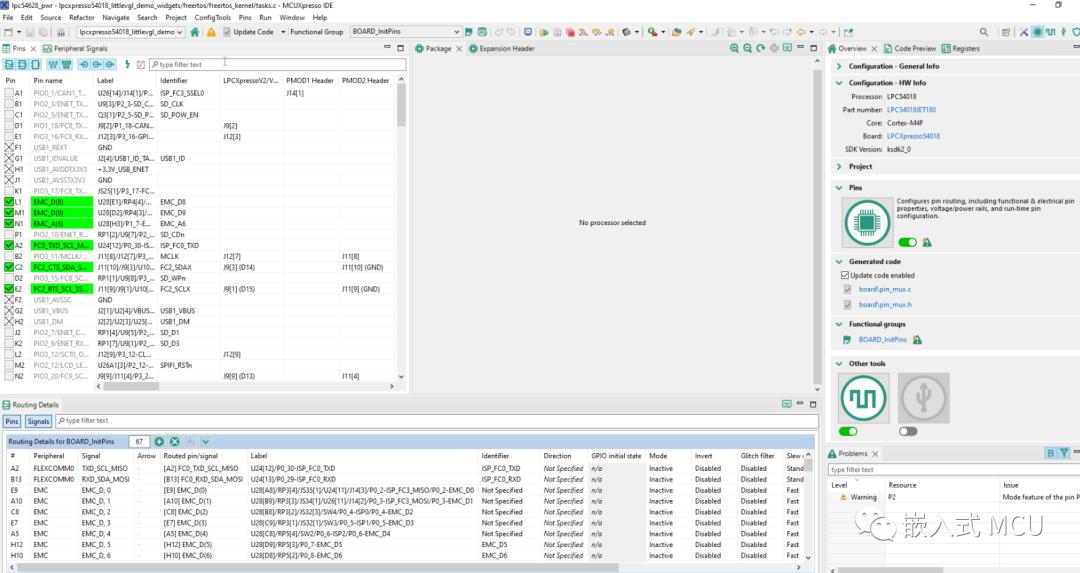Viewport: 1080px width, 573px height.
Task: Toggle the Clocks tool enable switch
Action: click(x=848, y=431)
